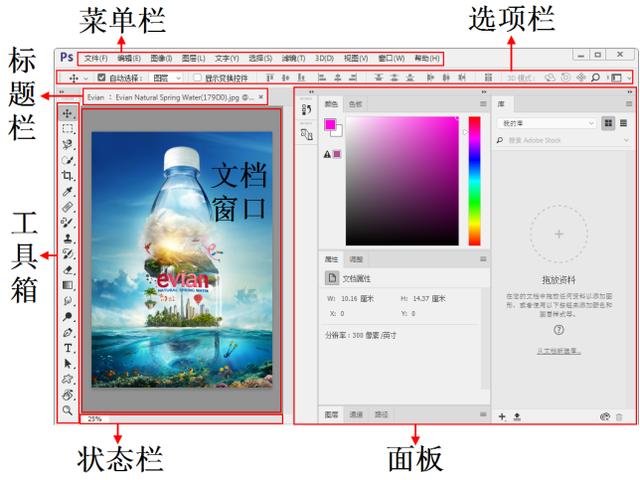The image size is (640, 480).
Task: Click the align top edges icon
Action: [x=269, y=77]
